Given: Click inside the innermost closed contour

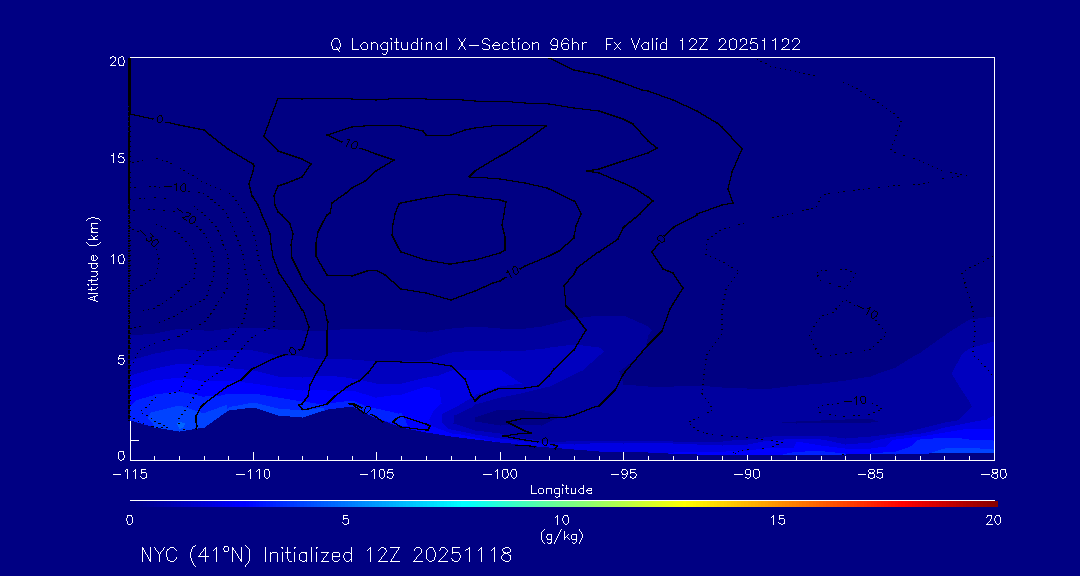Looking at the screenshot, I should click(x=450, y=228).
